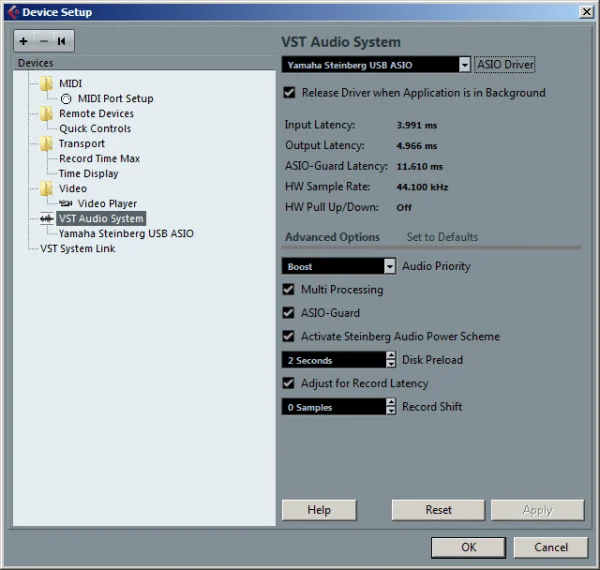Decrease Disk Preload with down arrow
Screen dimensions: 600x570
coord(390,364)
